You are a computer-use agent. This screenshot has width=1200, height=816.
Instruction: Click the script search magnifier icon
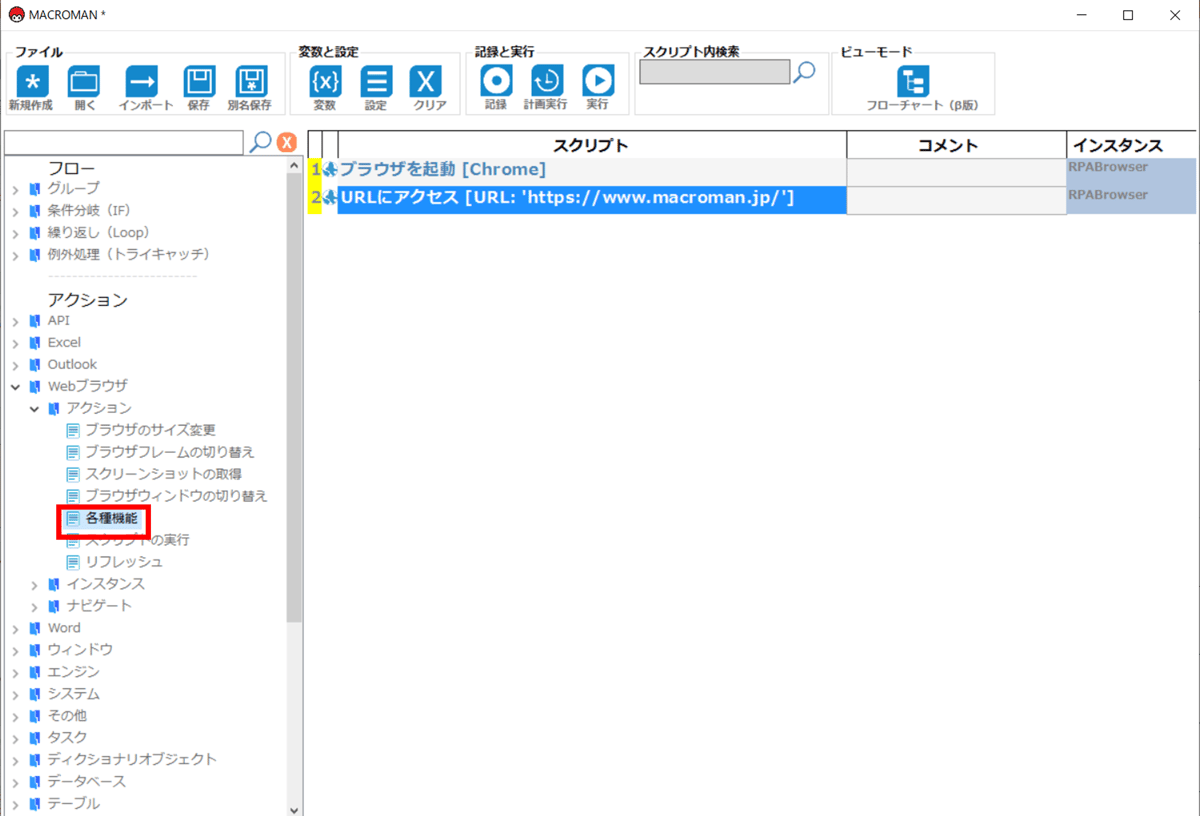(x=804, y=72)
